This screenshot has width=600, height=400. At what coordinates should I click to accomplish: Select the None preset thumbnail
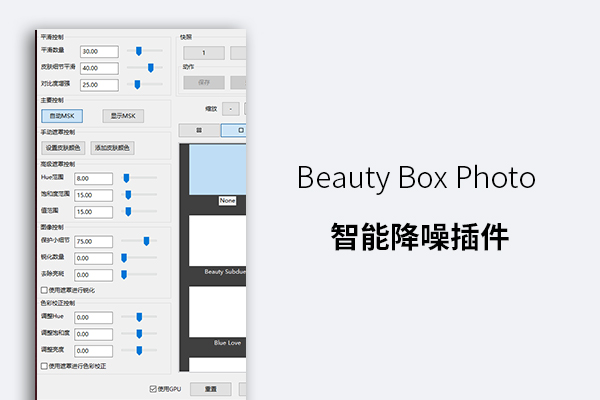coord(218,170)
